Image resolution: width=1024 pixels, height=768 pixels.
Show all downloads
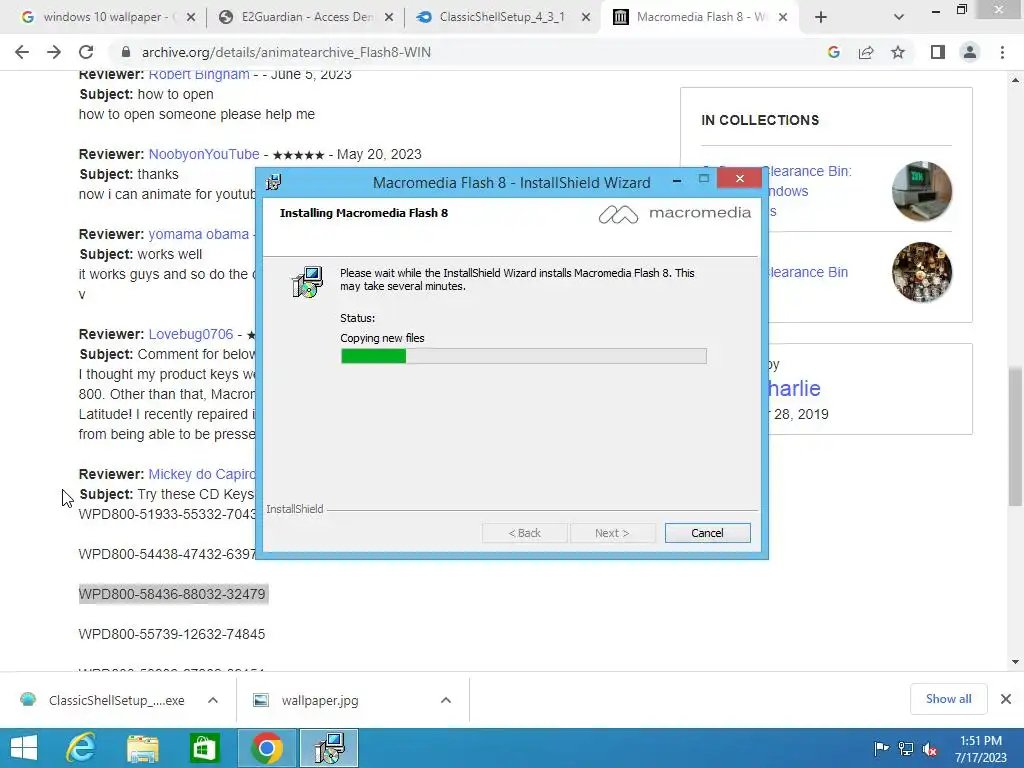[948, 699]
